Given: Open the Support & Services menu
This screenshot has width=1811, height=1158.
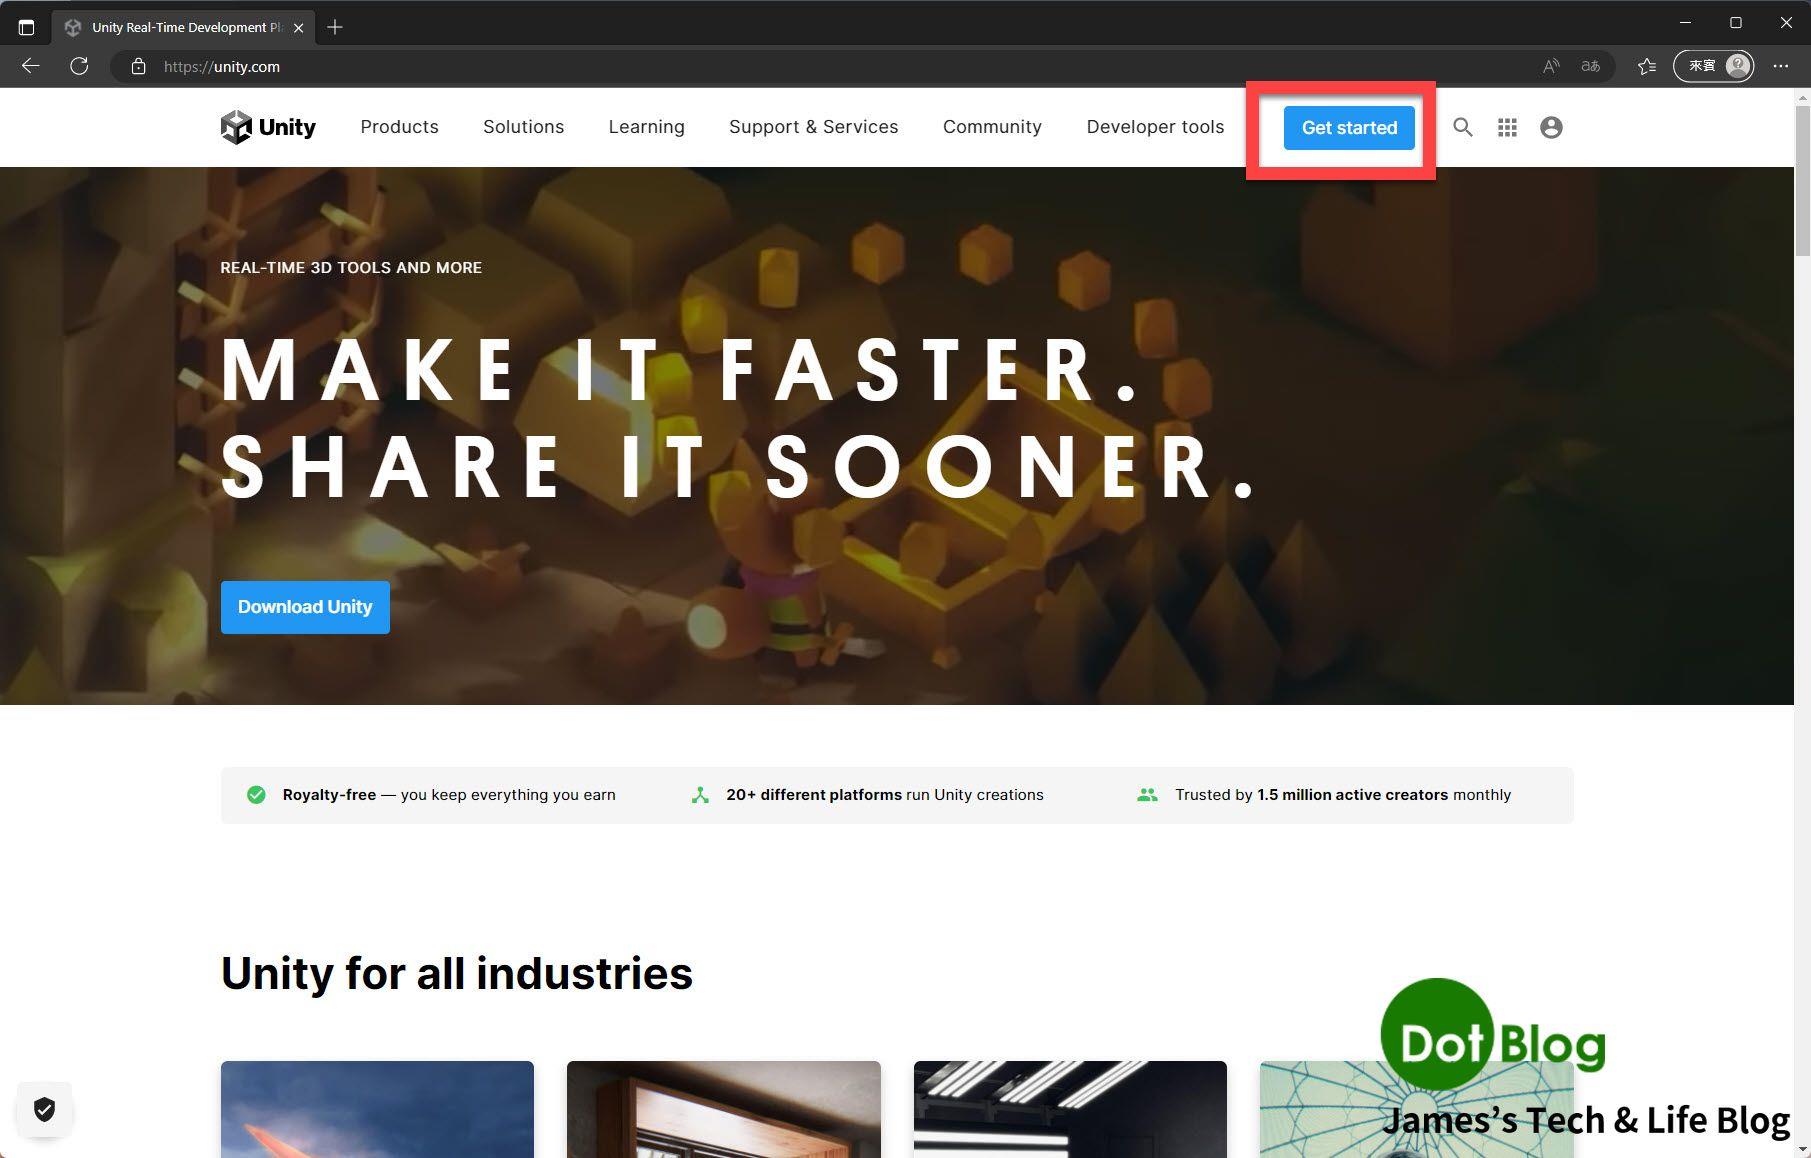Looking at the screenshot, I should pyautogui.click(x=813, y=127).
